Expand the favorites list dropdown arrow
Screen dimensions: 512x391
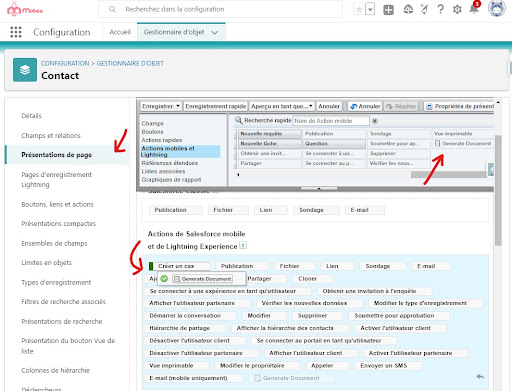pyautogui.click(x=370, y=9)
